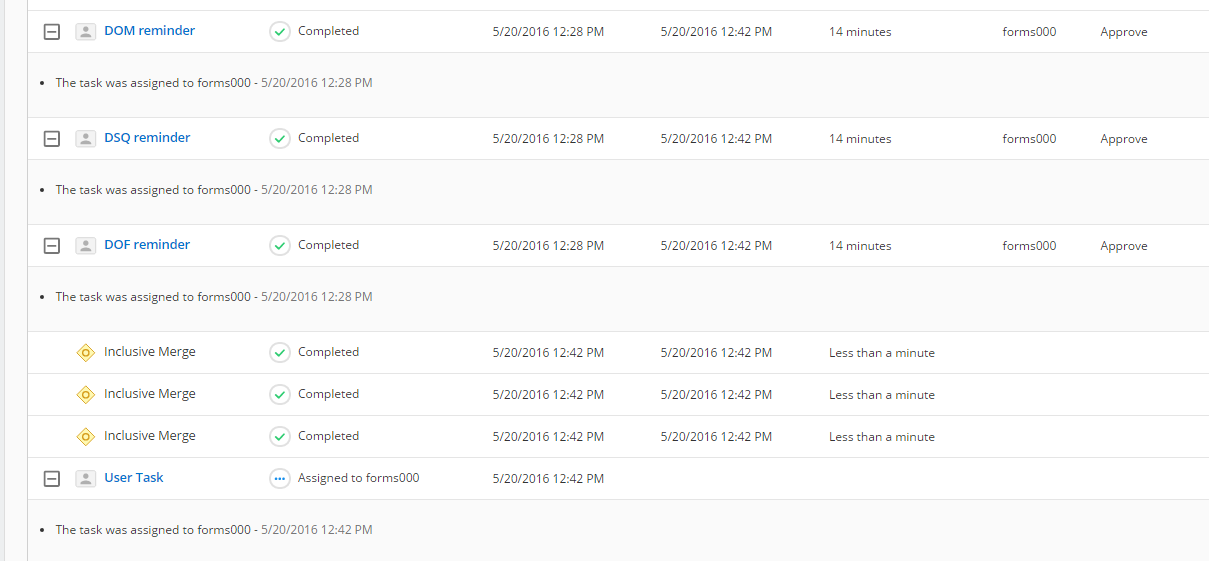Click the Completed checkmark icon for DSQ reminder
Viewport: 1209px width, 561px height.
pyautogui.click(x=280, y=139)
